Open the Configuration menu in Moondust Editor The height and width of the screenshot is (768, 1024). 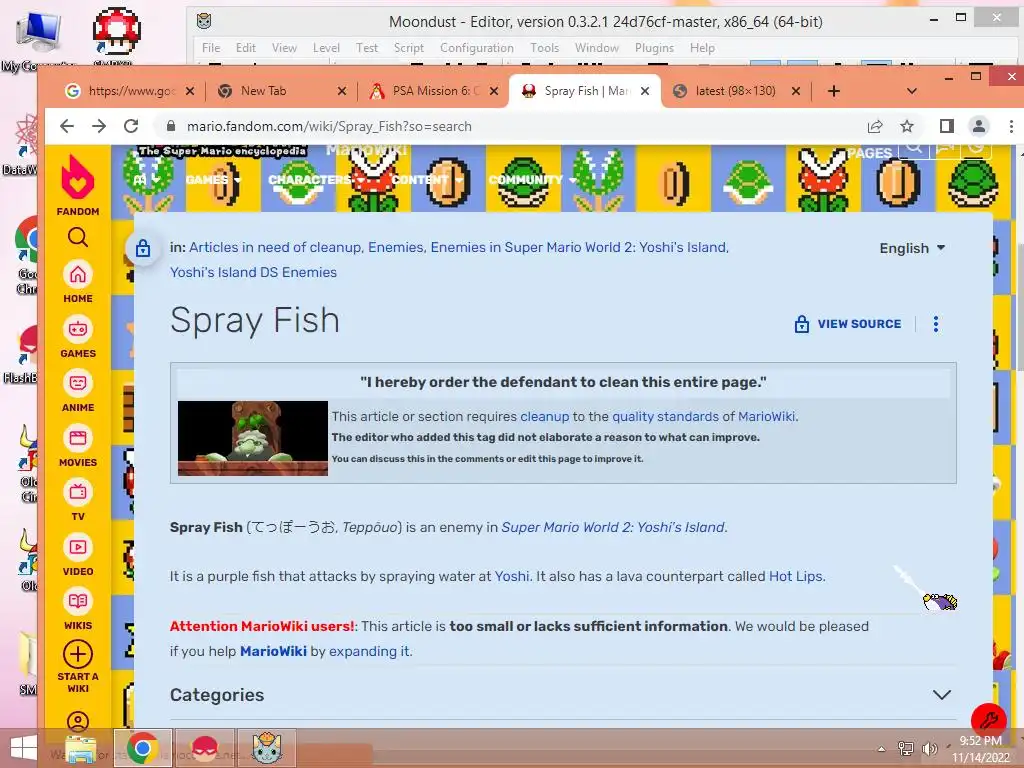477,48
